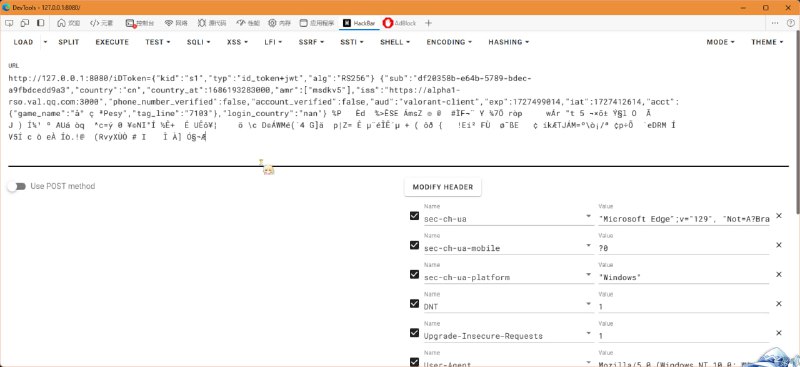Enable the Use POST method switch
Screen dimensions: 800x367
[16, 186]
